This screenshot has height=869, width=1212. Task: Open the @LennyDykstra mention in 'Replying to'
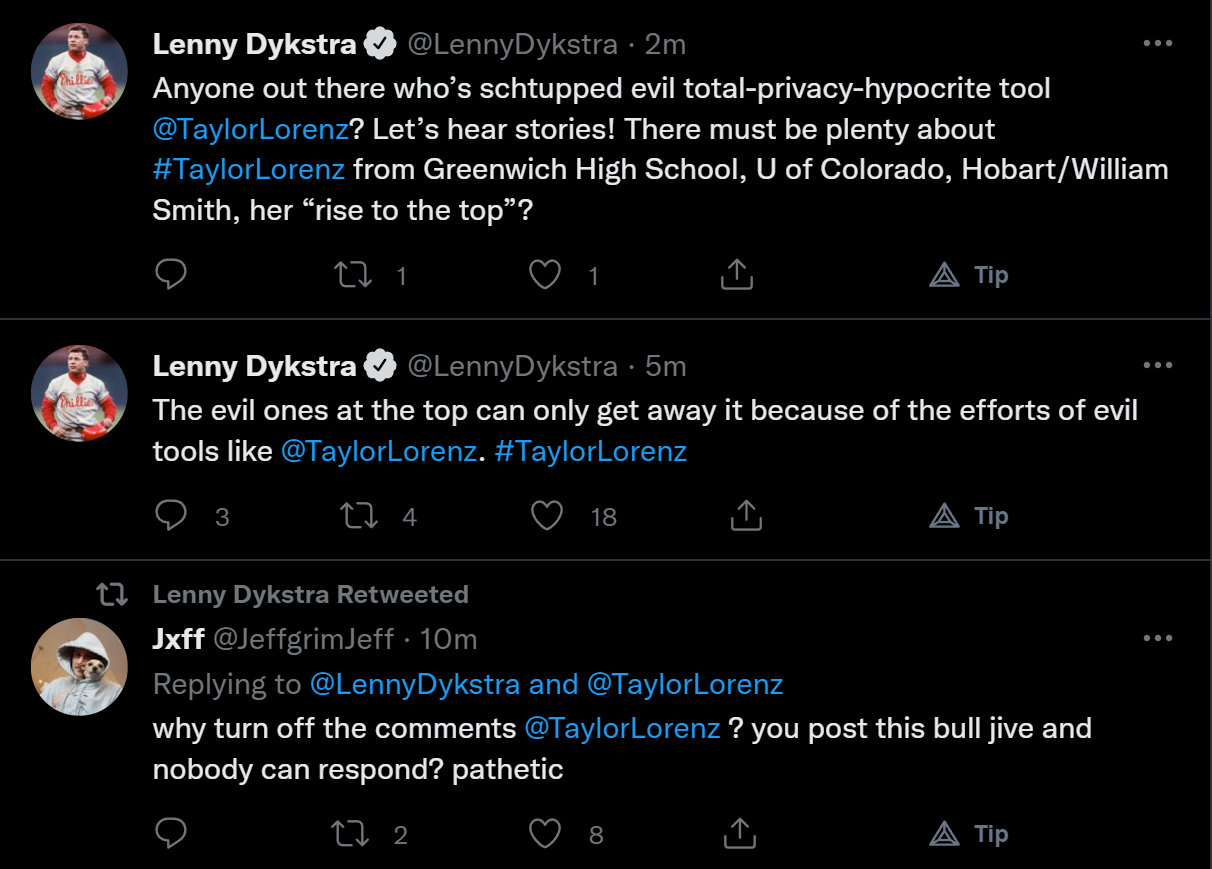pyautogui.click(x=415, y=684)
